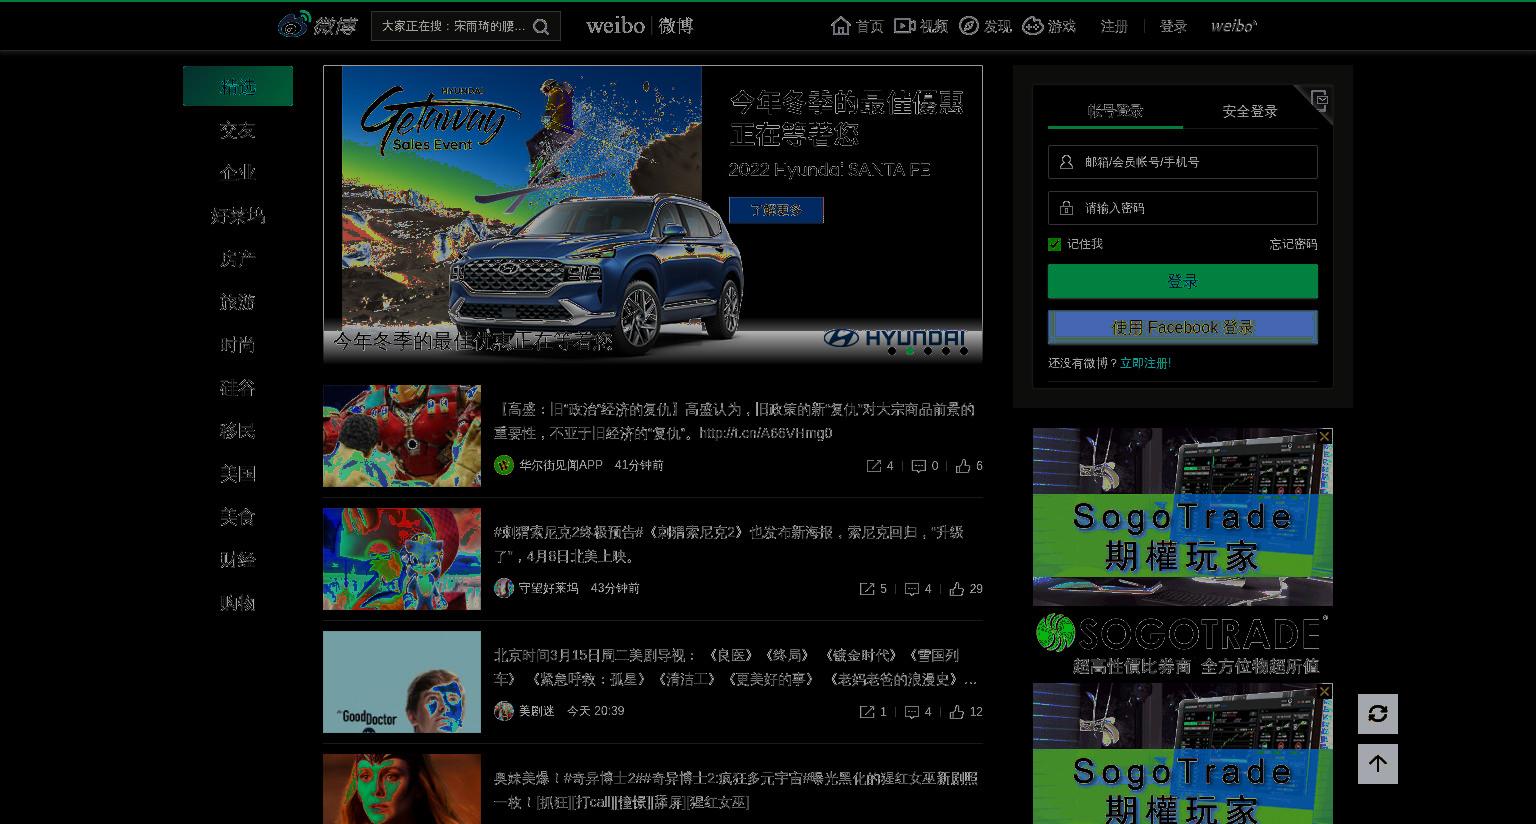The width and height of the screenshot is (1536, 824).
Task: Switch to QR code login corner icon
Action: [1318, 101]
